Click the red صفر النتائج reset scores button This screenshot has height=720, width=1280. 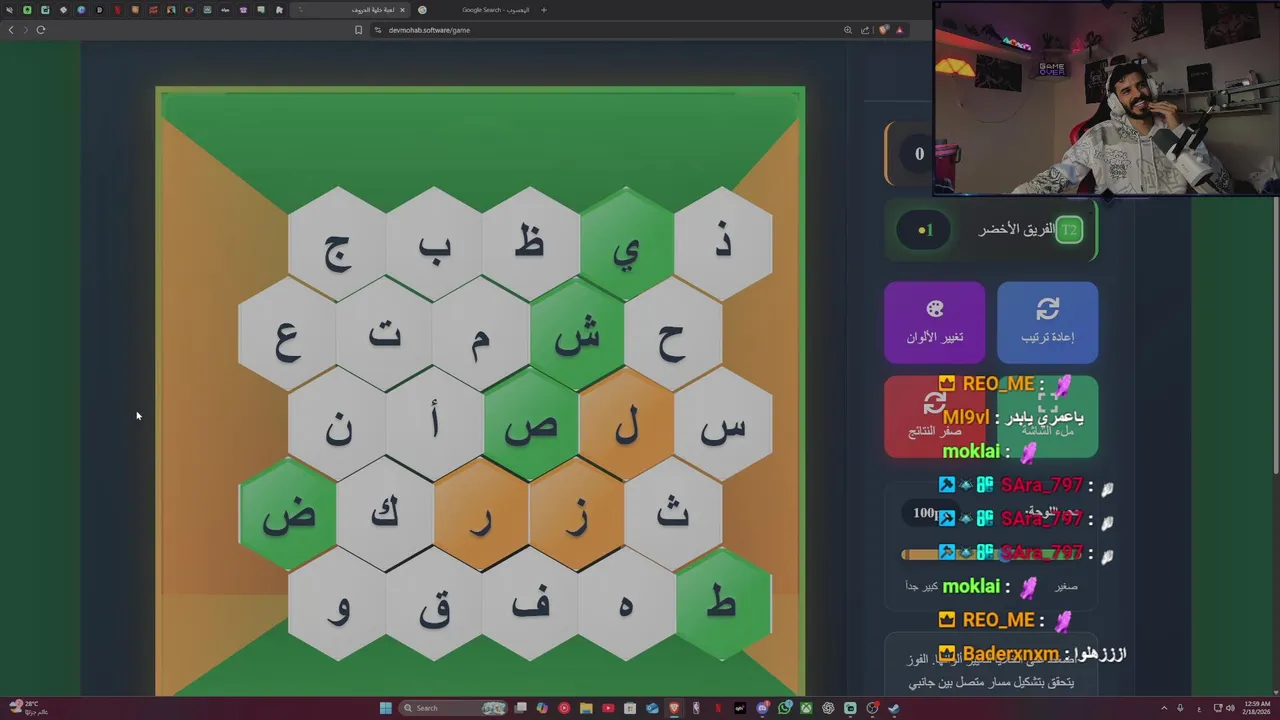[935, 416]
